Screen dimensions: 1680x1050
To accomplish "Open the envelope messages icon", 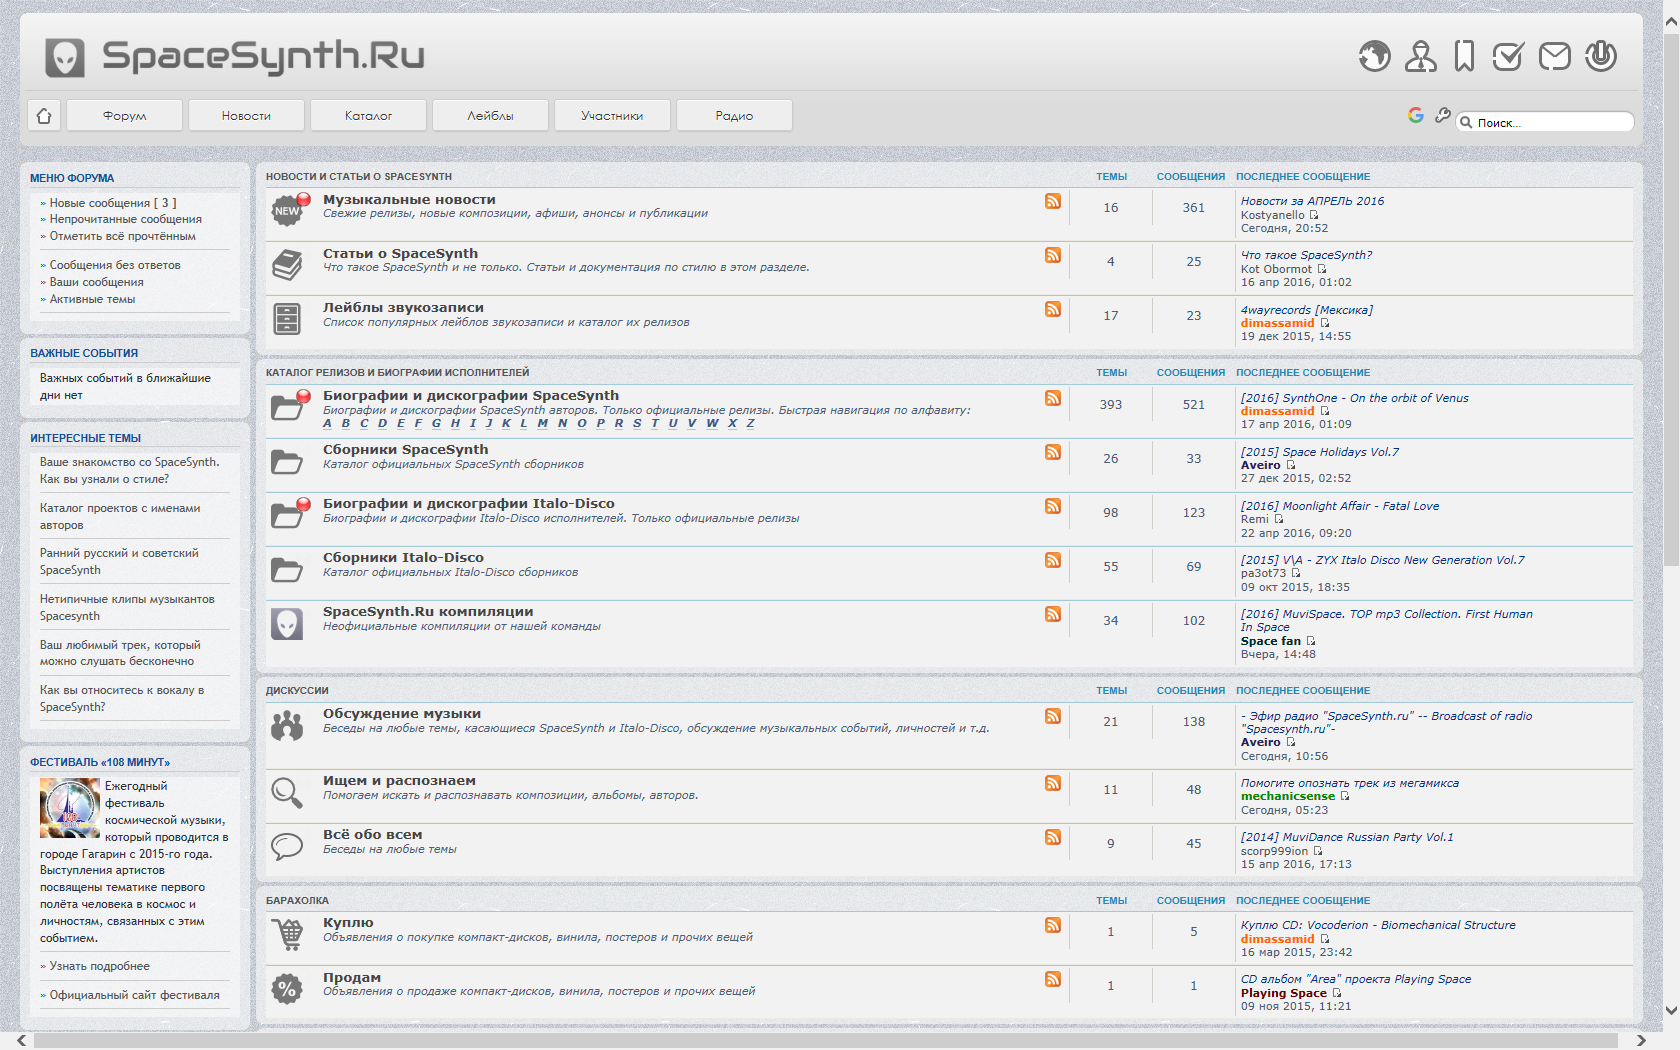I will [x=1554, y=56].
